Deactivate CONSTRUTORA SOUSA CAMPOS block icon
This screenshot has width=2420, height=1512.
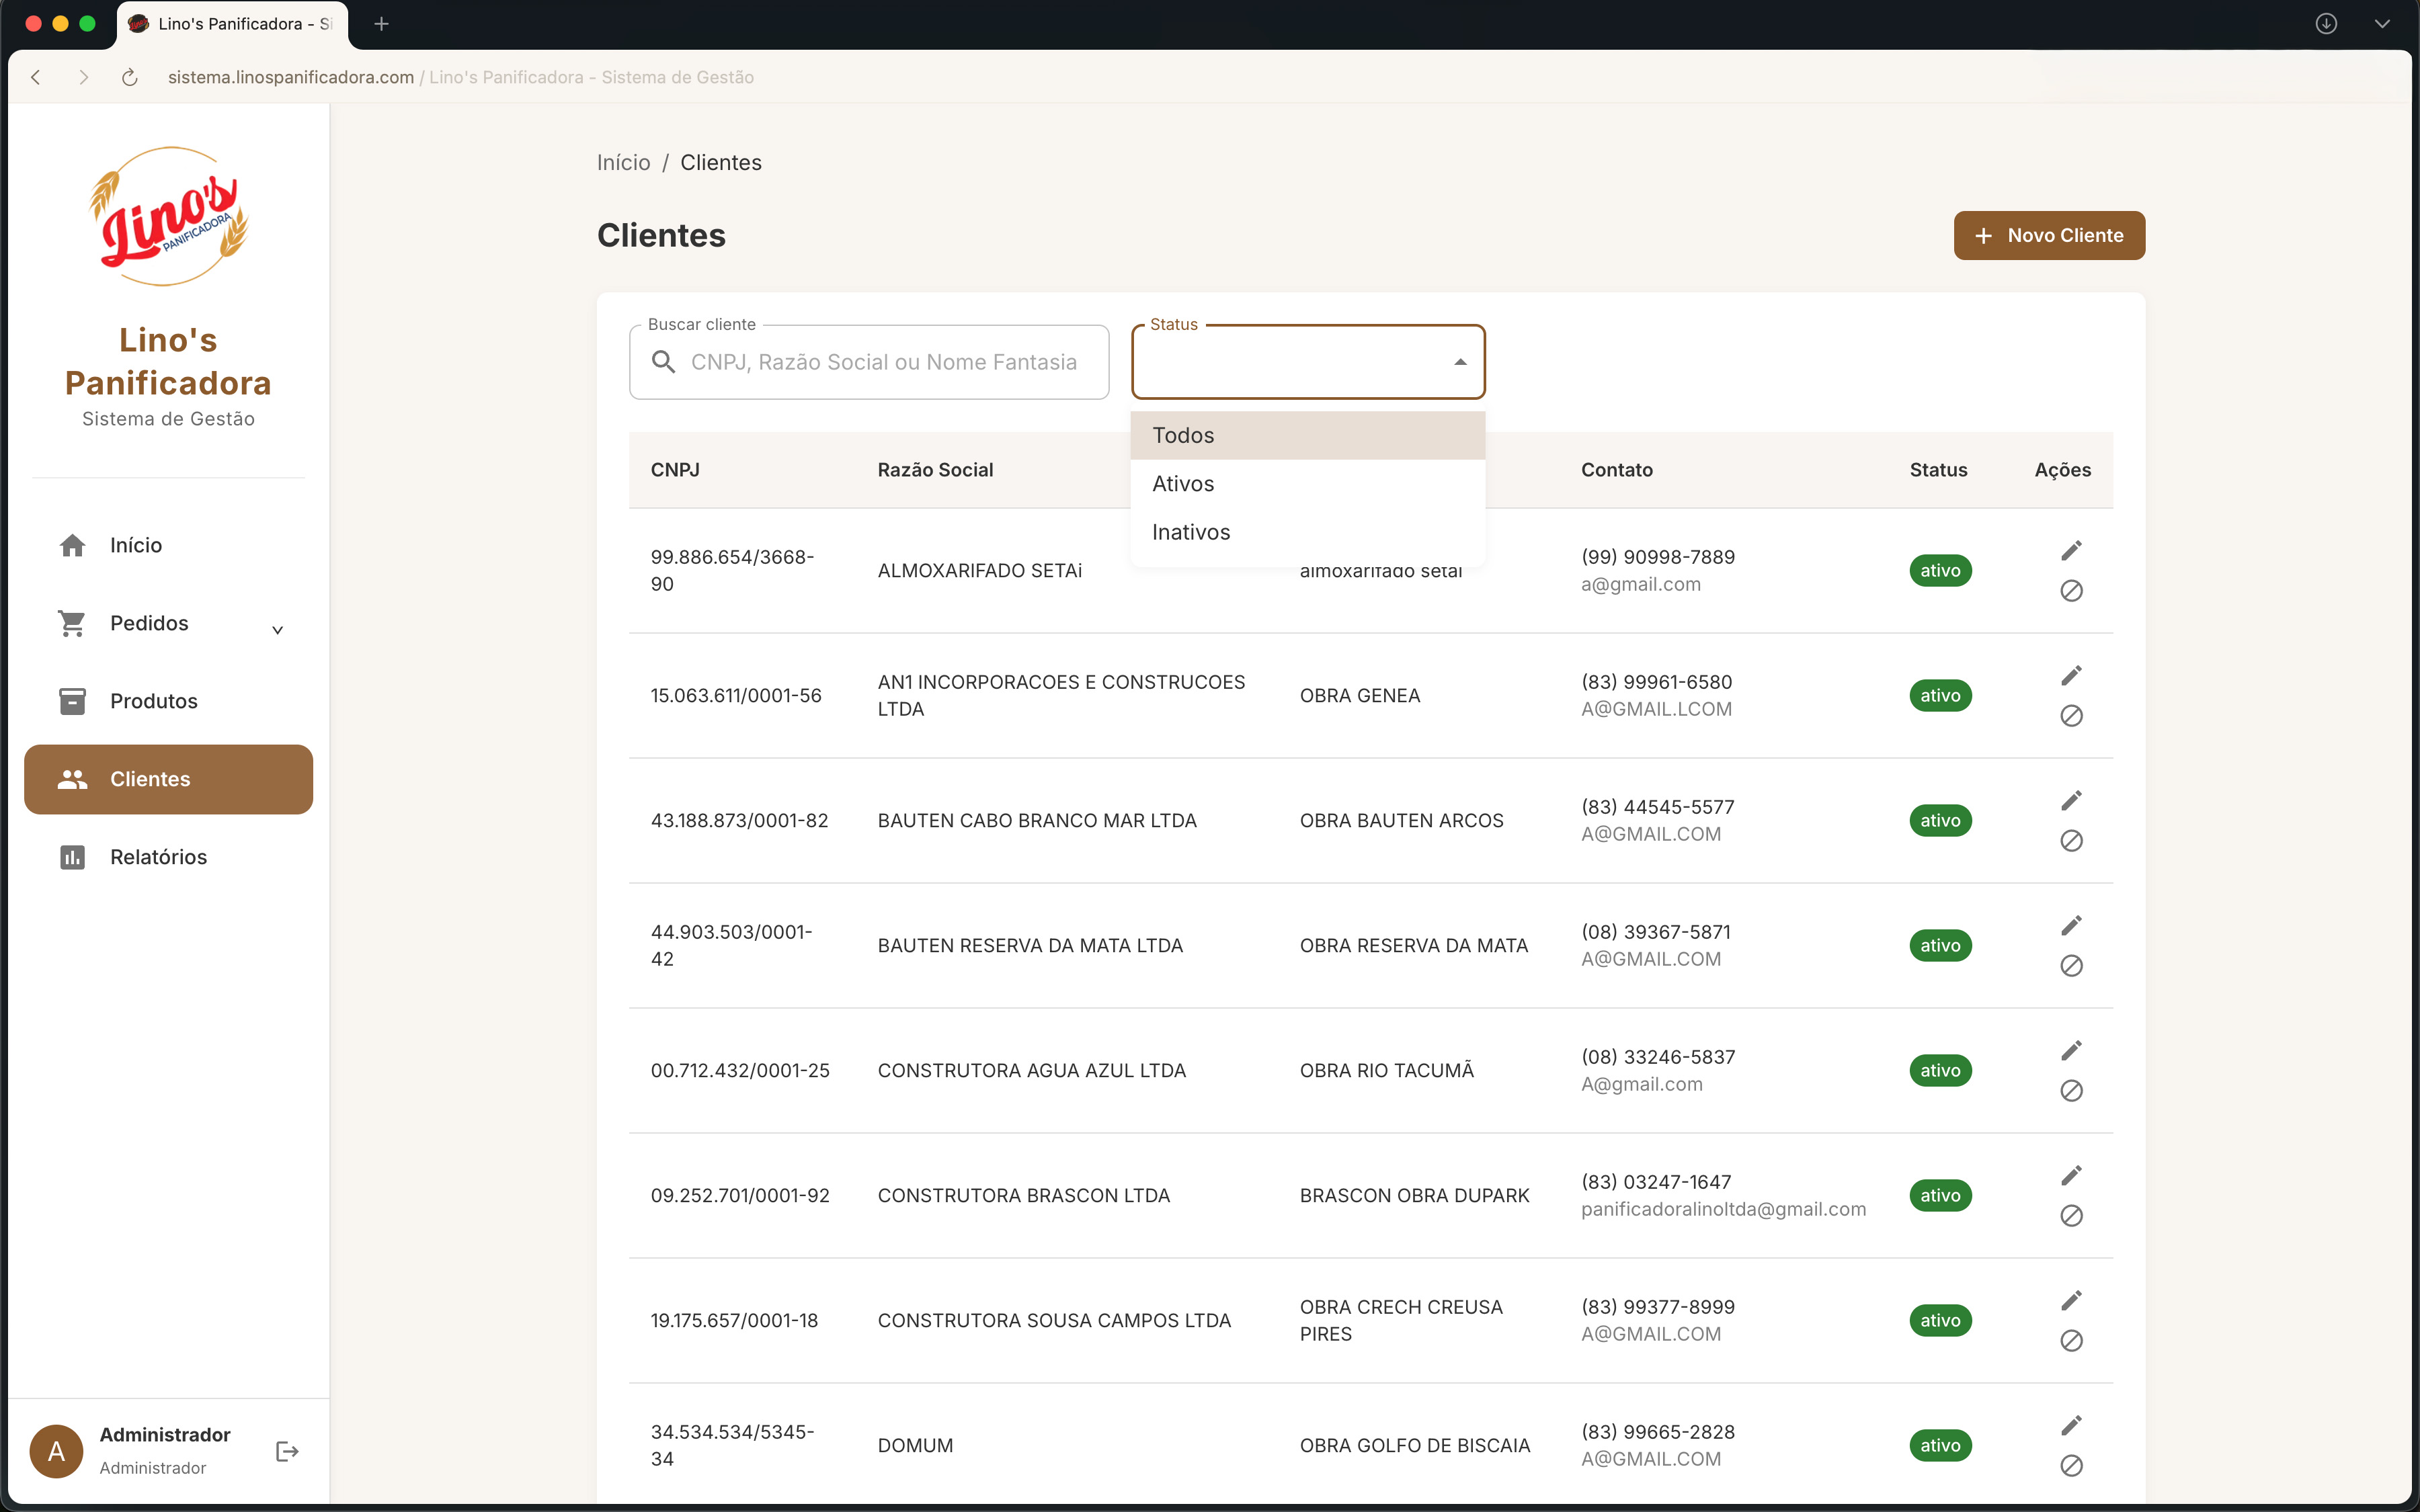point(2071,1341)
